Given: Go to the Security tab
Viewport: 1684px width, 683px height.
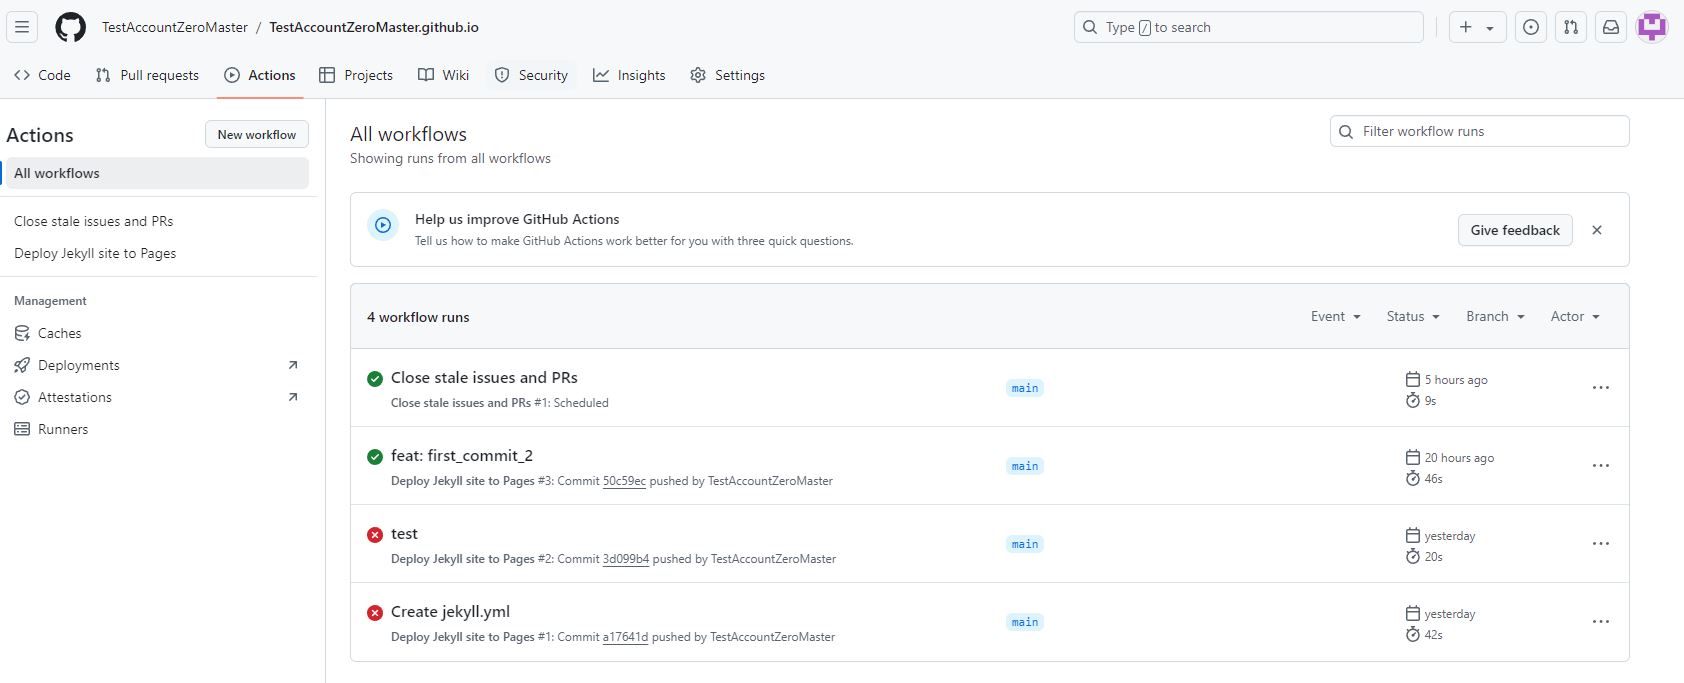Looking at the screenshot, I should (531, 75).
